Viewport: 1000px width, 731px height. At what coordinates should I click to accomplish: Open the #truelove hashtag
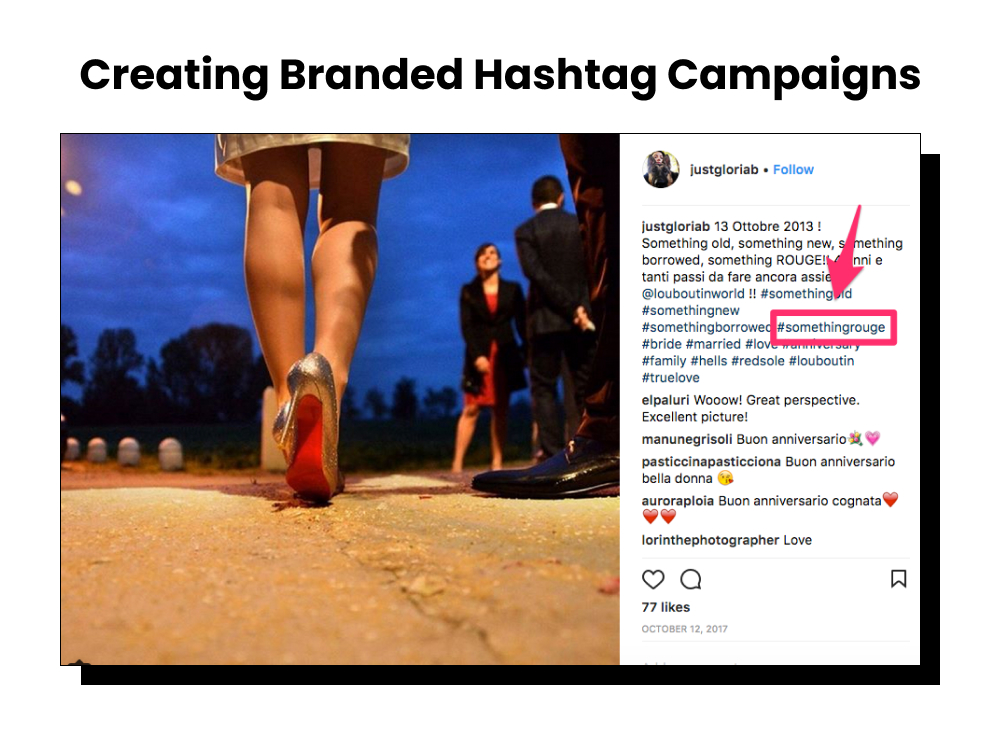[668, 378]
